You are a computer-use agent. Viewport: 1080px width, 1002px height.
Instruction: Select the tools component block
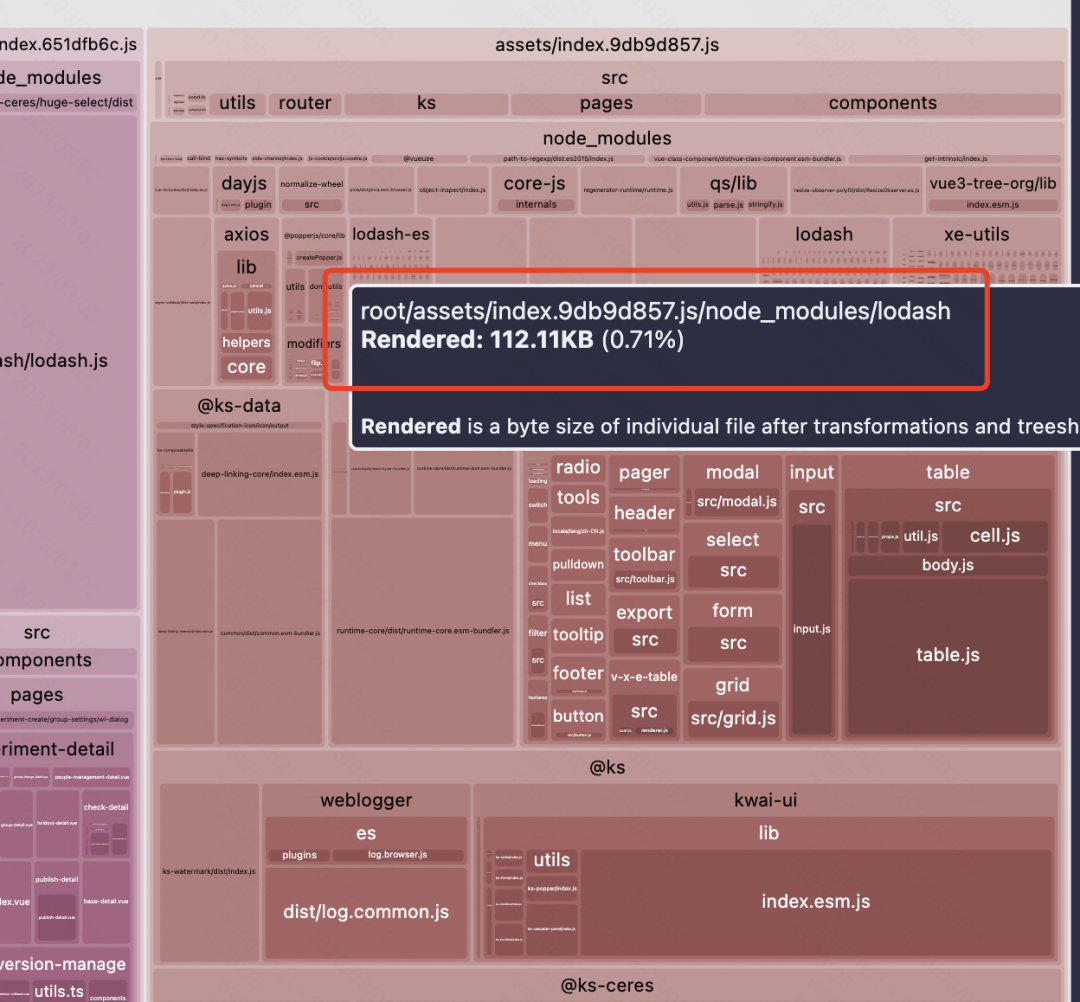click(x=578, y=497)
